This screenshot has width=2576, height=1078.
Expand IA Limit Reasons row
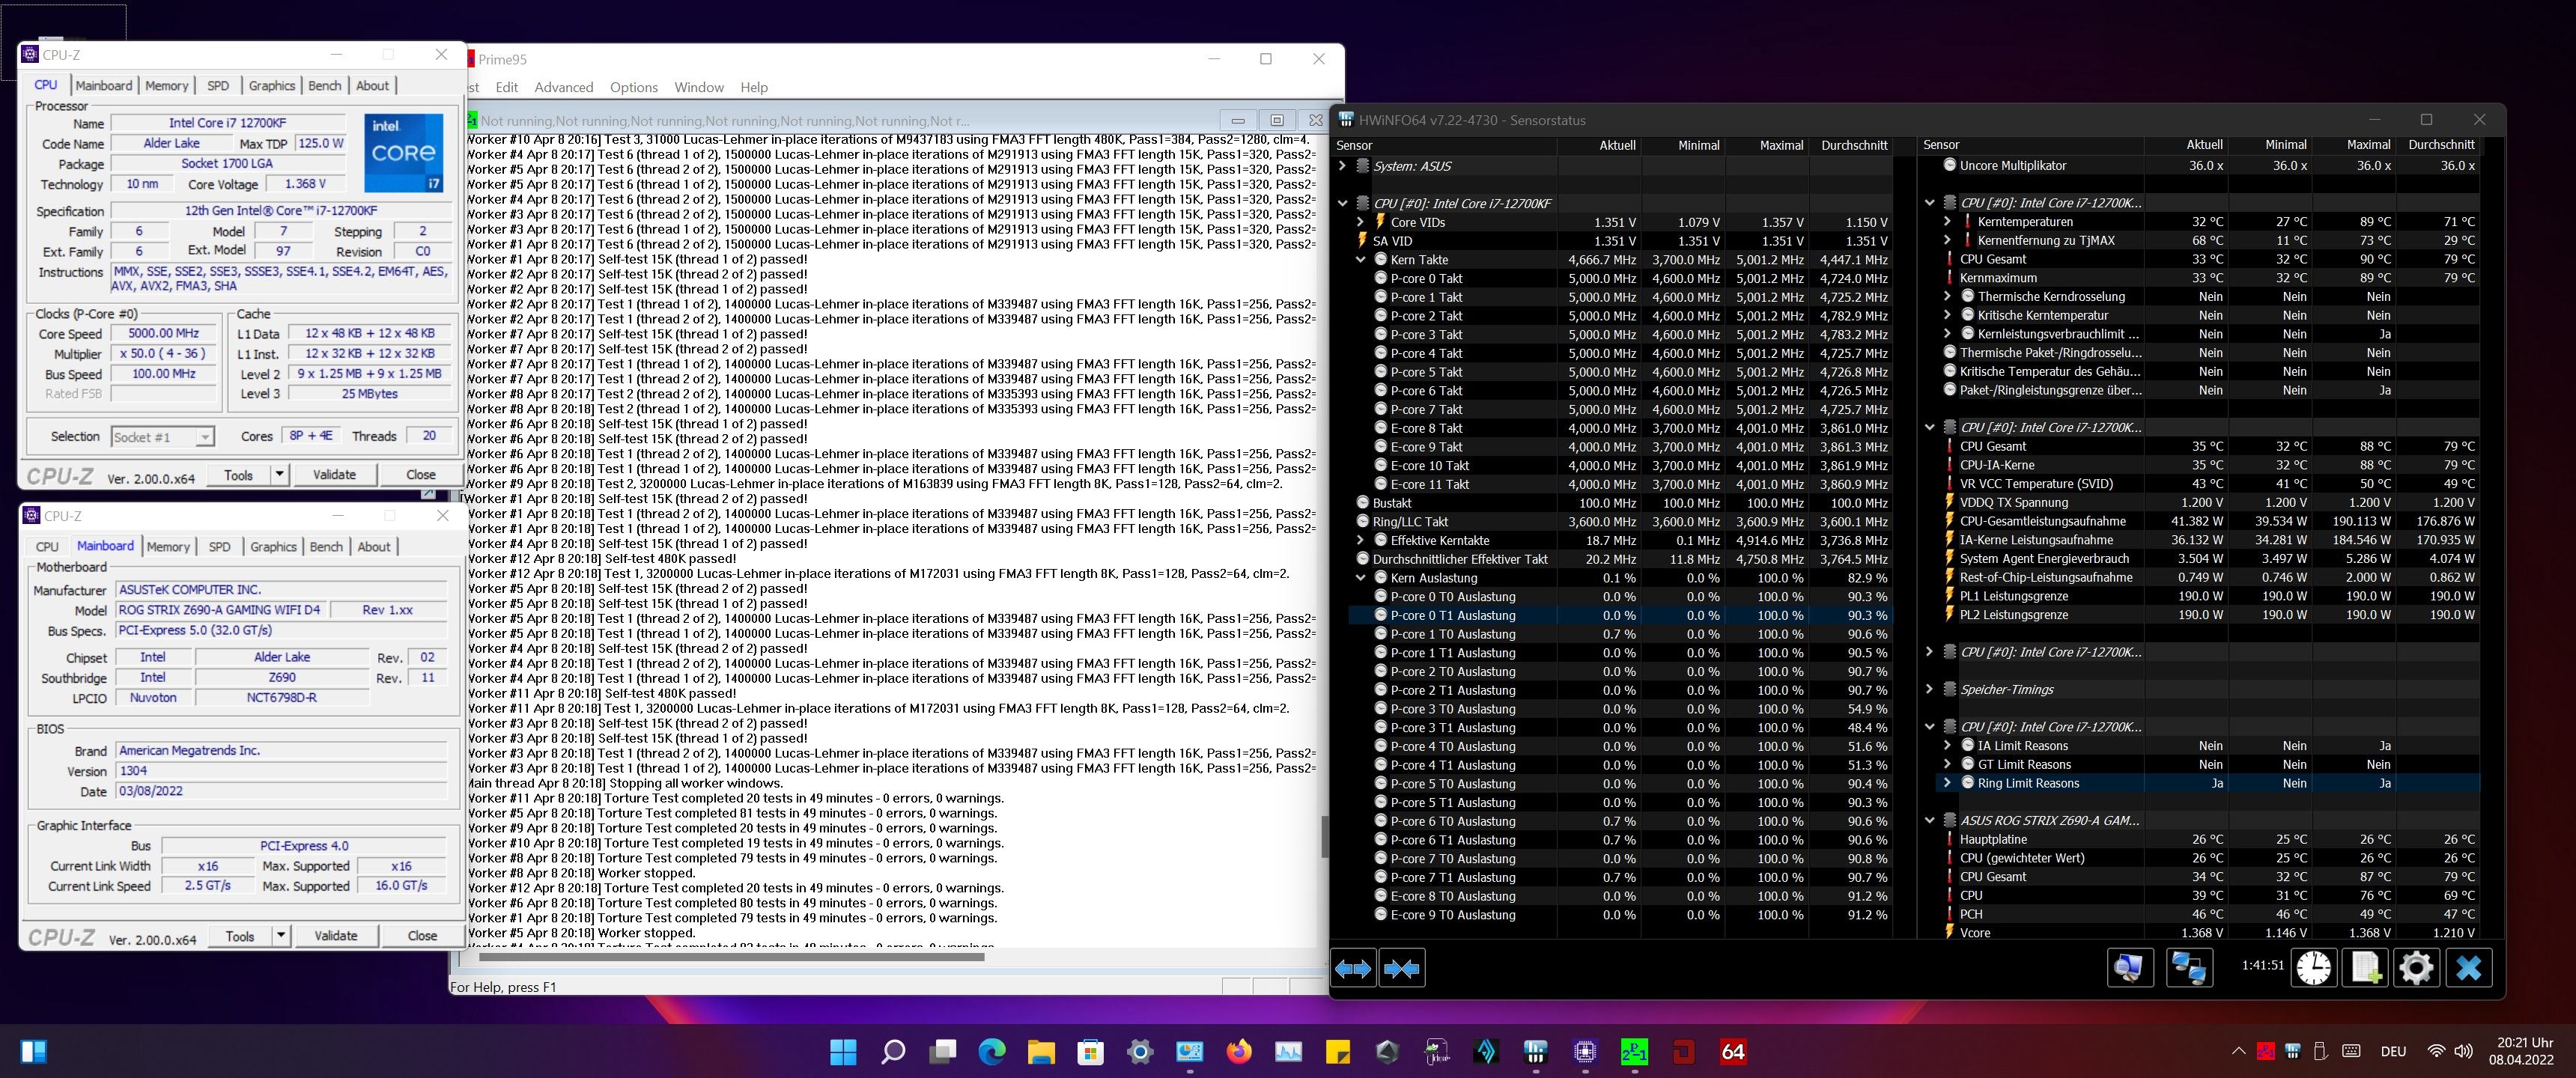tap(1947, 745)
